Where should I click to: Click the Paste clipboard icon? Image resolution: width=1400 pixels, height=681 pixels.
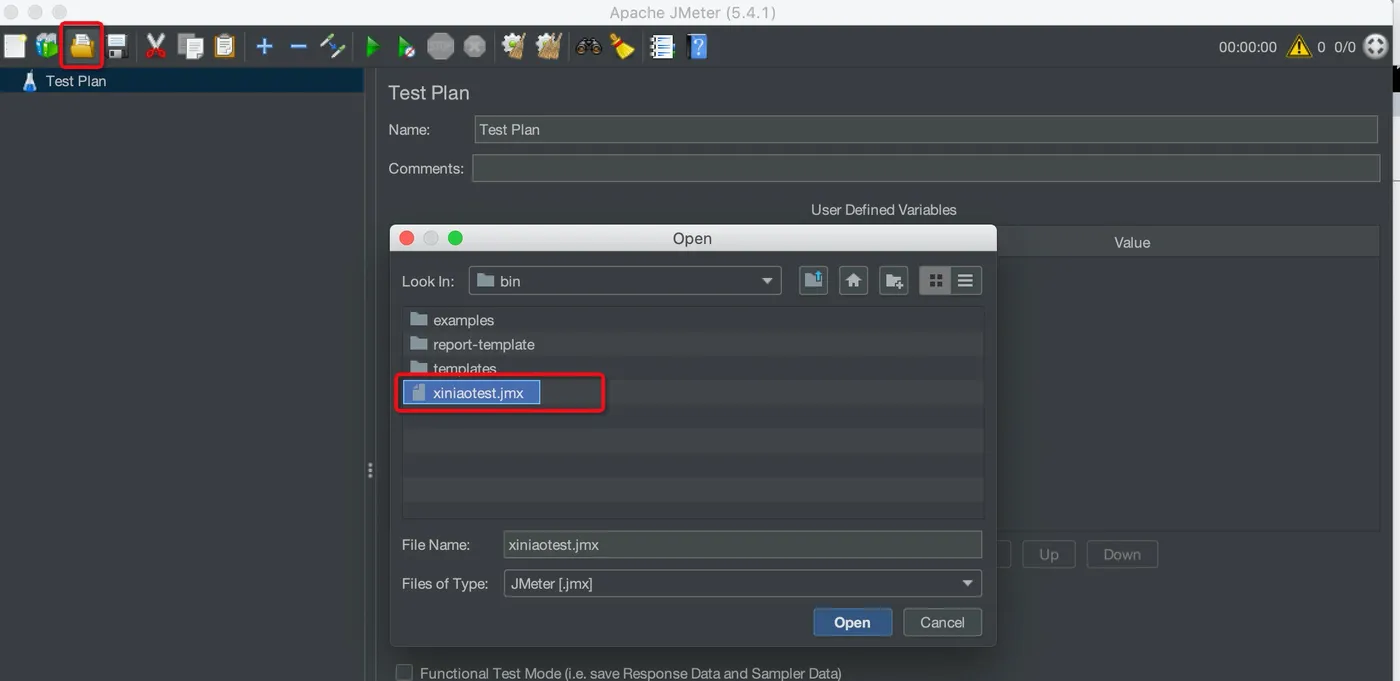[224, 46]
